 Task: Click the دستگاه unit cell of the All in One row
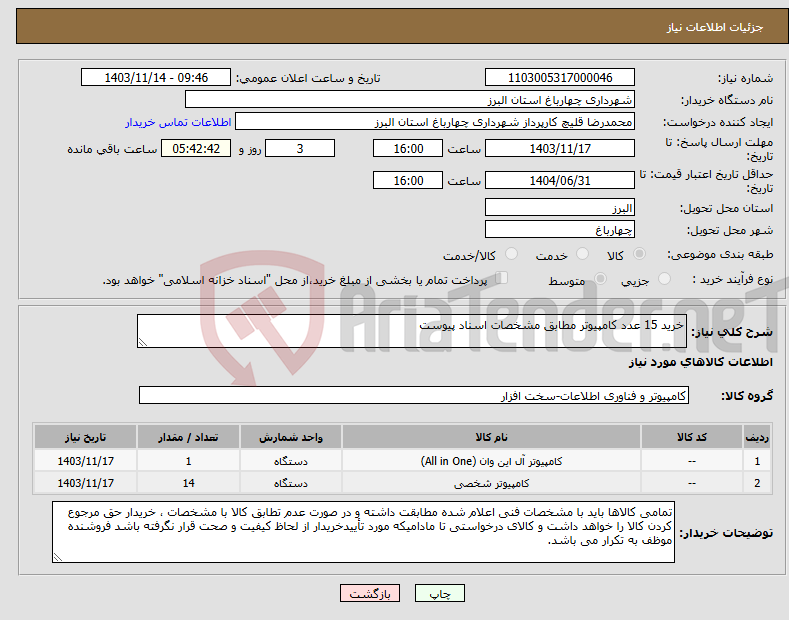(290, 460)
